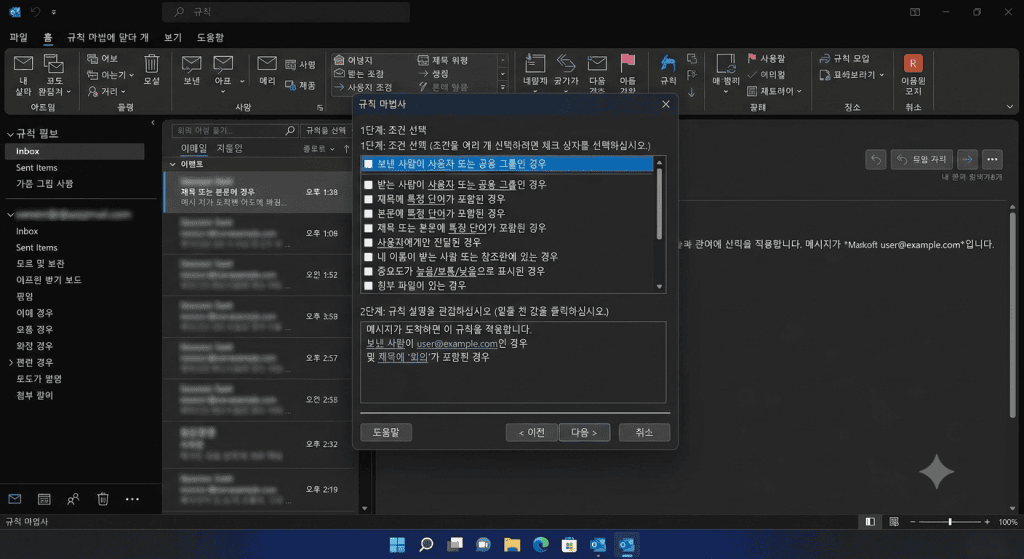The height and width of the screenshot is (559, 1024).
Task: Click the new mail envelope icon in ribbon
Action: [24, 63]
